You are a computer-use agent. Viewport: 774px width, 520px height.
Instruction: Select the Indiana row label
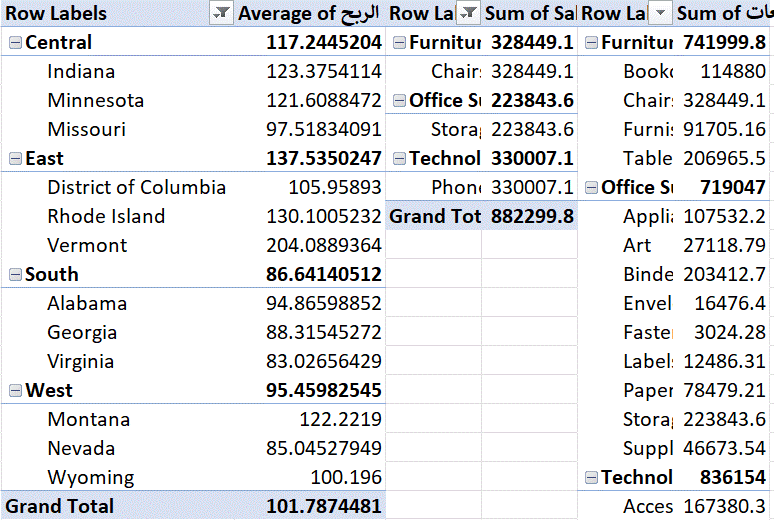(81, 72)
